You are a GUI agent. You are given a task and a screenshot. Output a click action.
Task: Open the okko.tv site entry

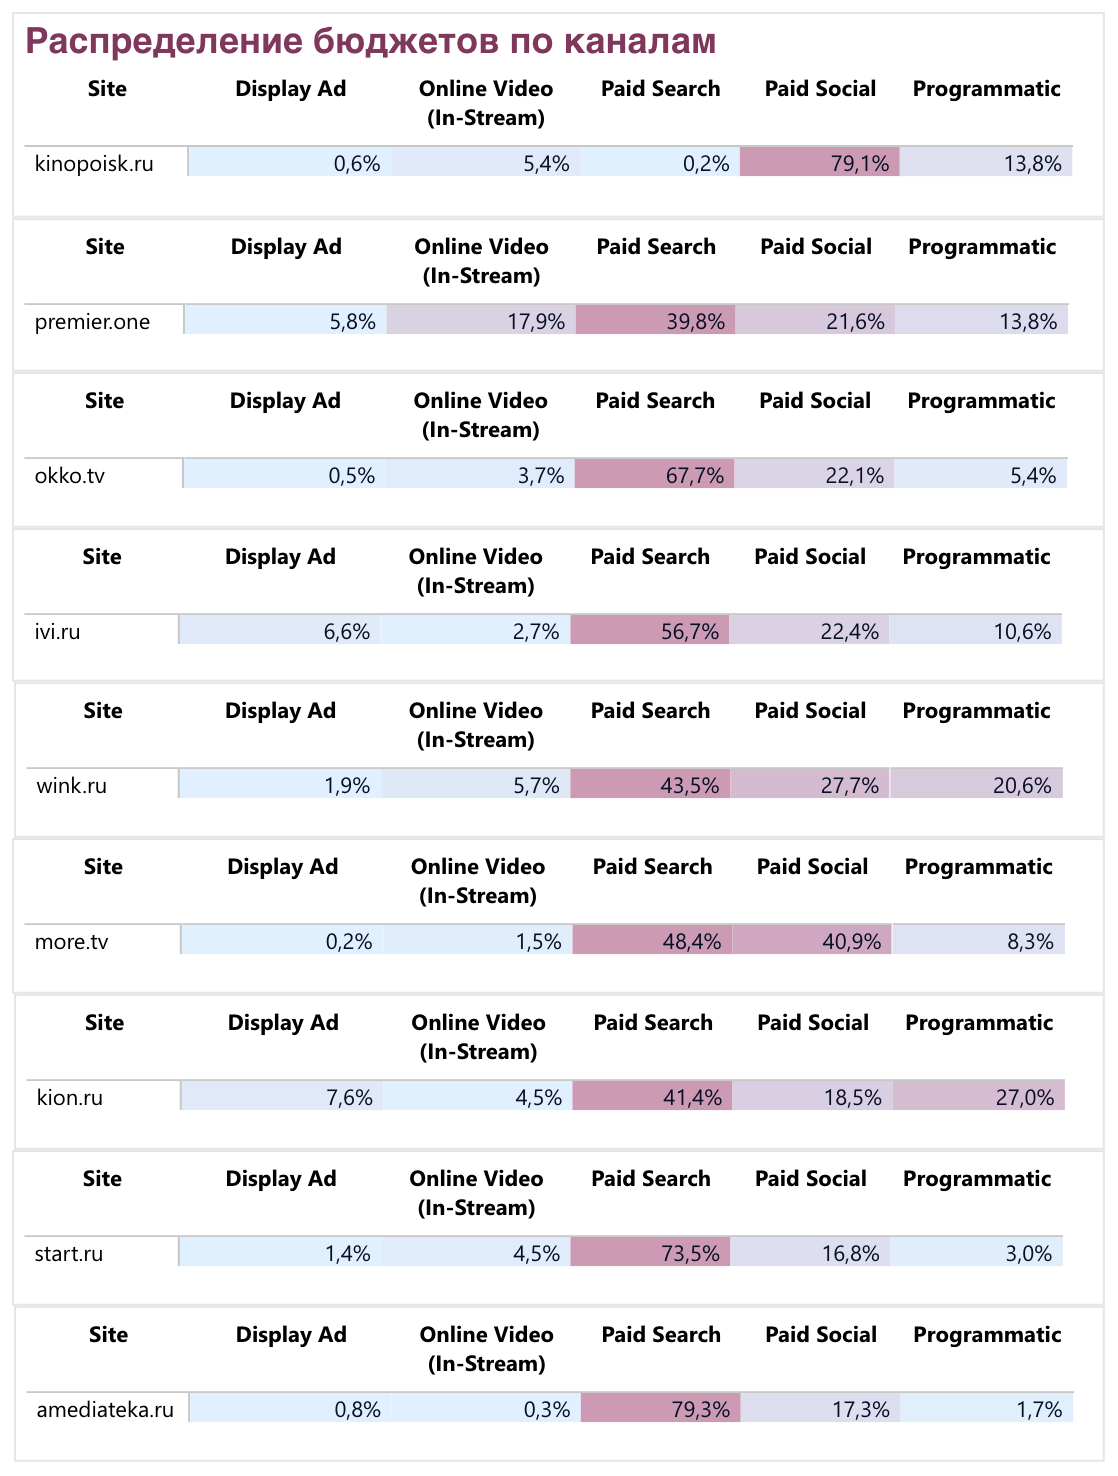[x=69, y=475]
